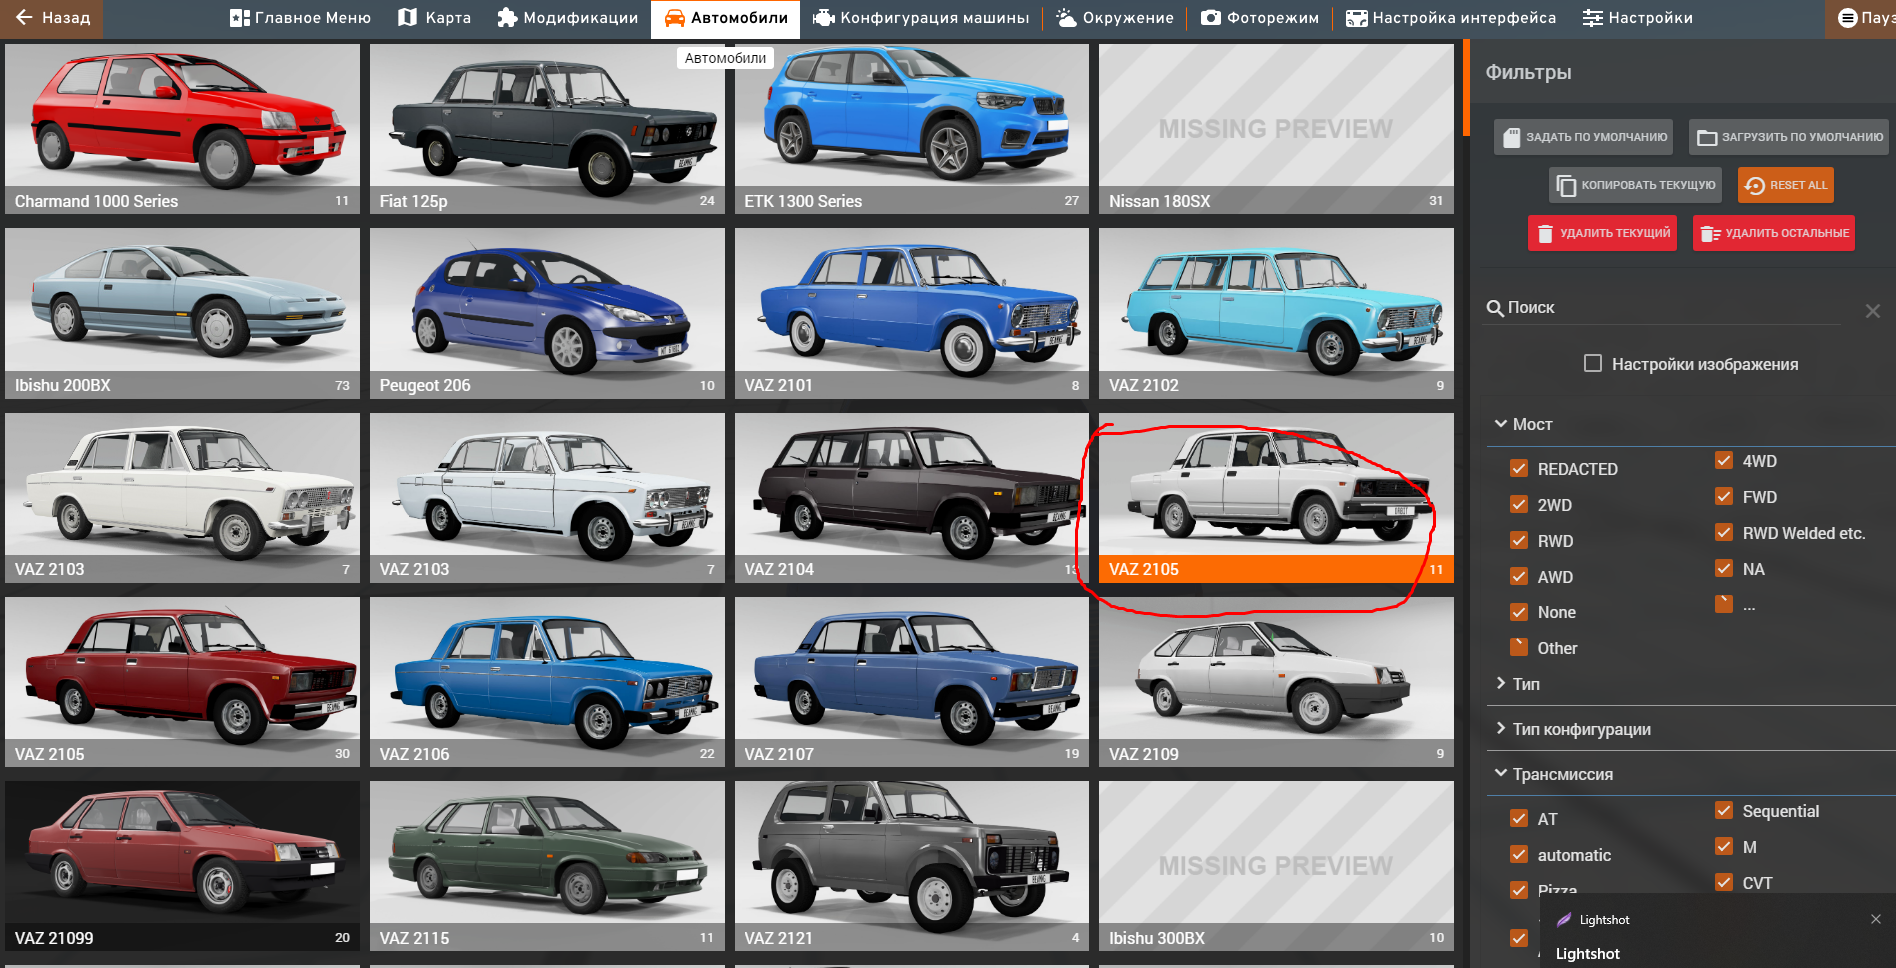Click the Удалить остальные button
1896x968 pixels.
(1774, 233)
